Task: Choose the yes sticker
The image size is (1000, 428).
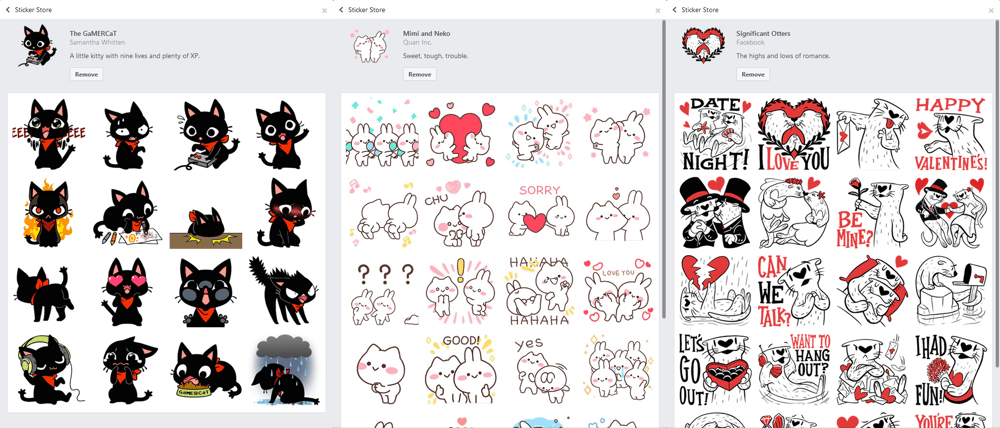Action: pos(539,370)
